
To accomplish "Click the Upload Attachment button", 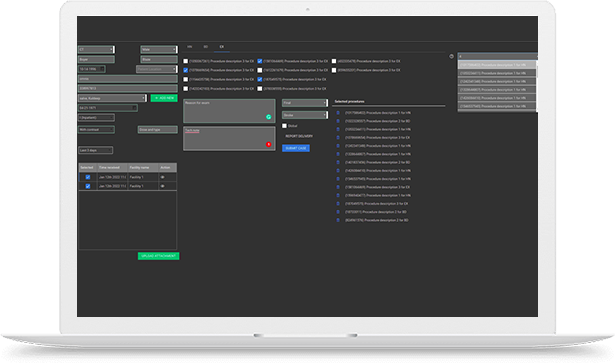I will [x=158, y=256].
